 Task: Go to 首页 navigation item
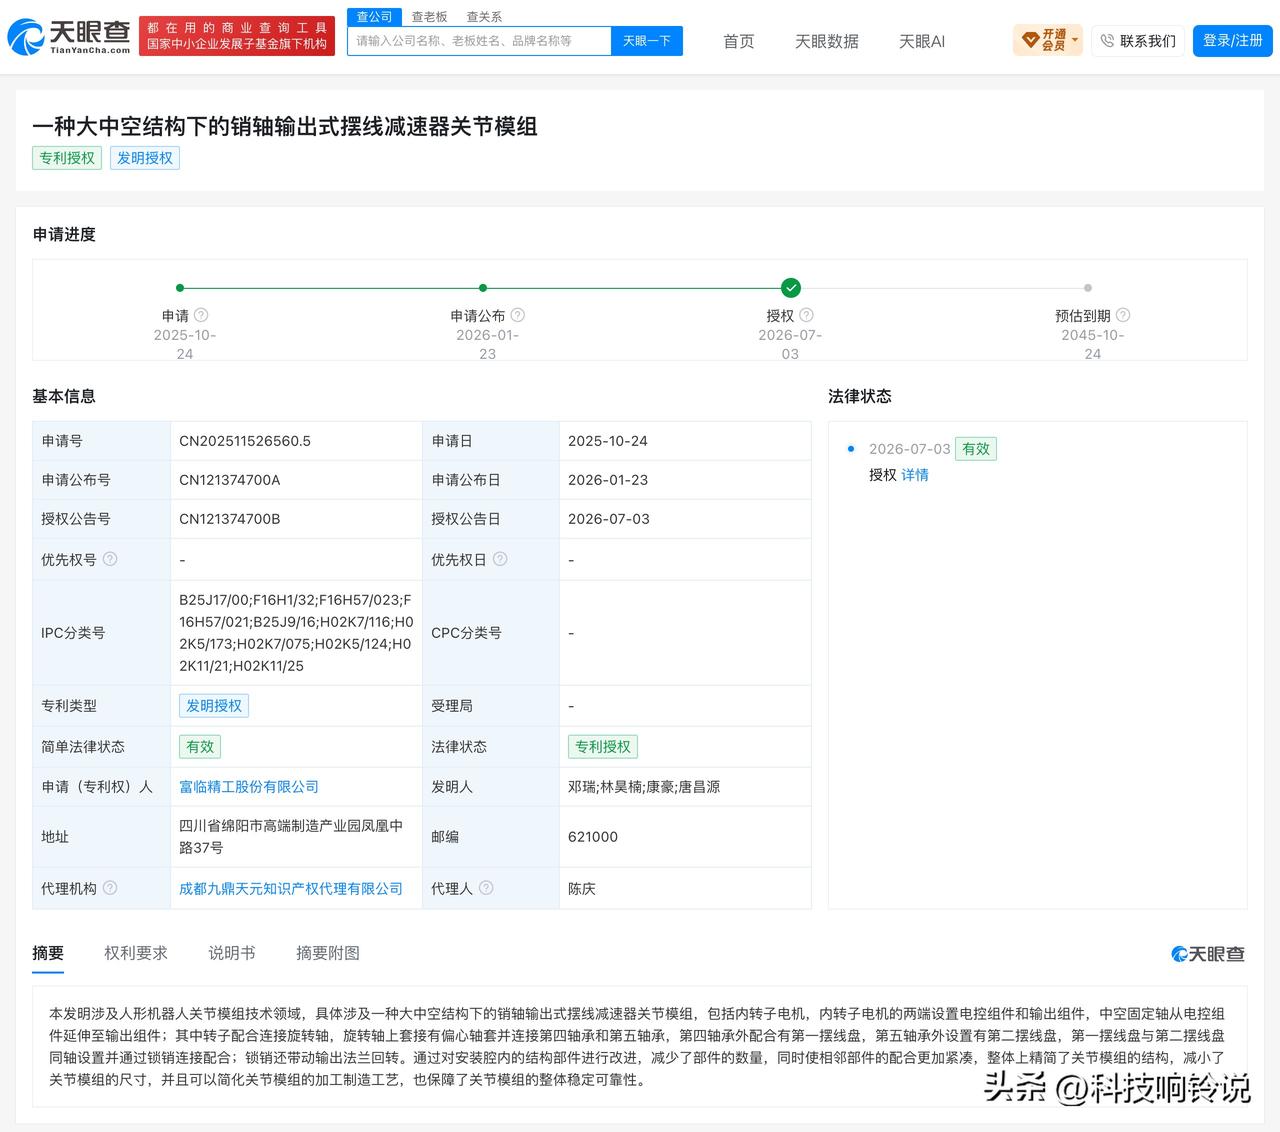click(739, 41)
